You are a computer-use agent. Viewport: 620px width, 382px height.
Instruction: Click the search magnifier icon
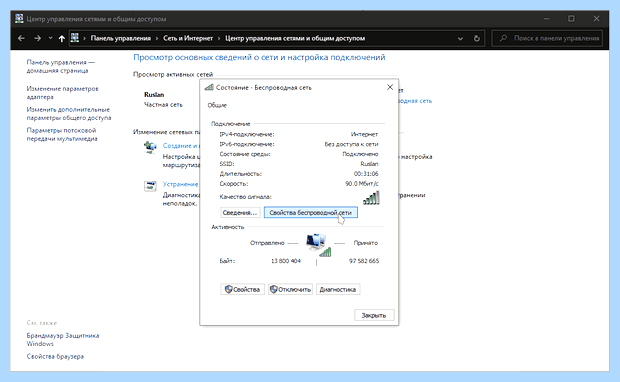click(503, 38)
